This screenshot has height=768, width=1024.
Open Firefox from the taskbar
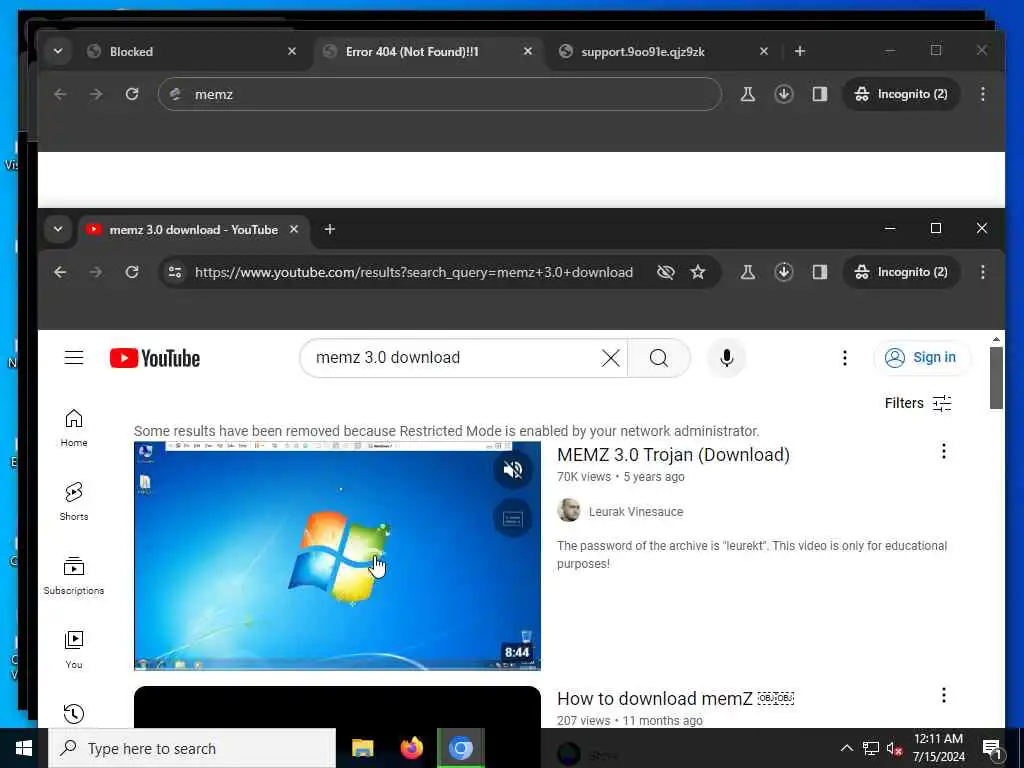click(411, 748)
